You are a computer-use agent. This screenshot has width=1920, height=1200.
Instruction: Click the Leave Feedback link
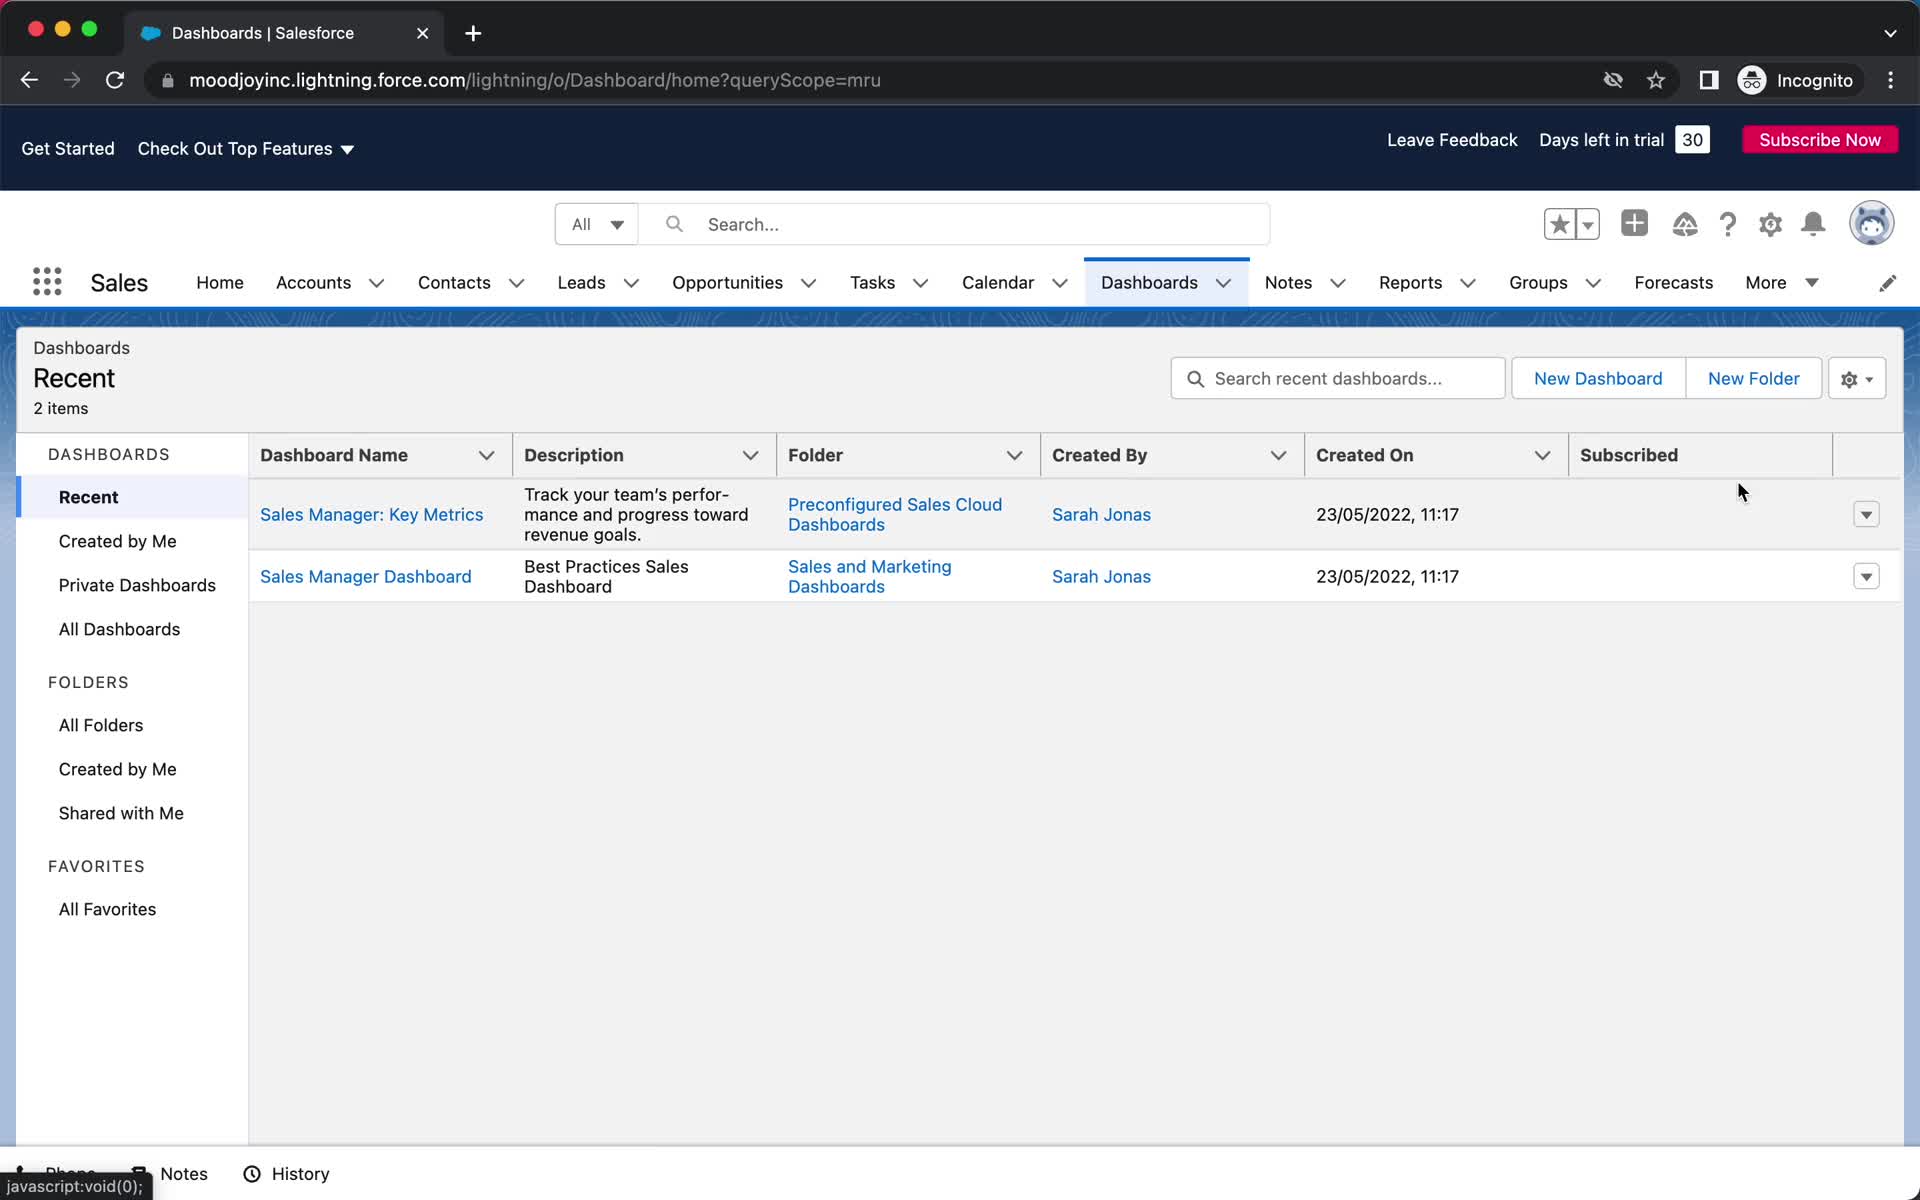(1452, 140)
